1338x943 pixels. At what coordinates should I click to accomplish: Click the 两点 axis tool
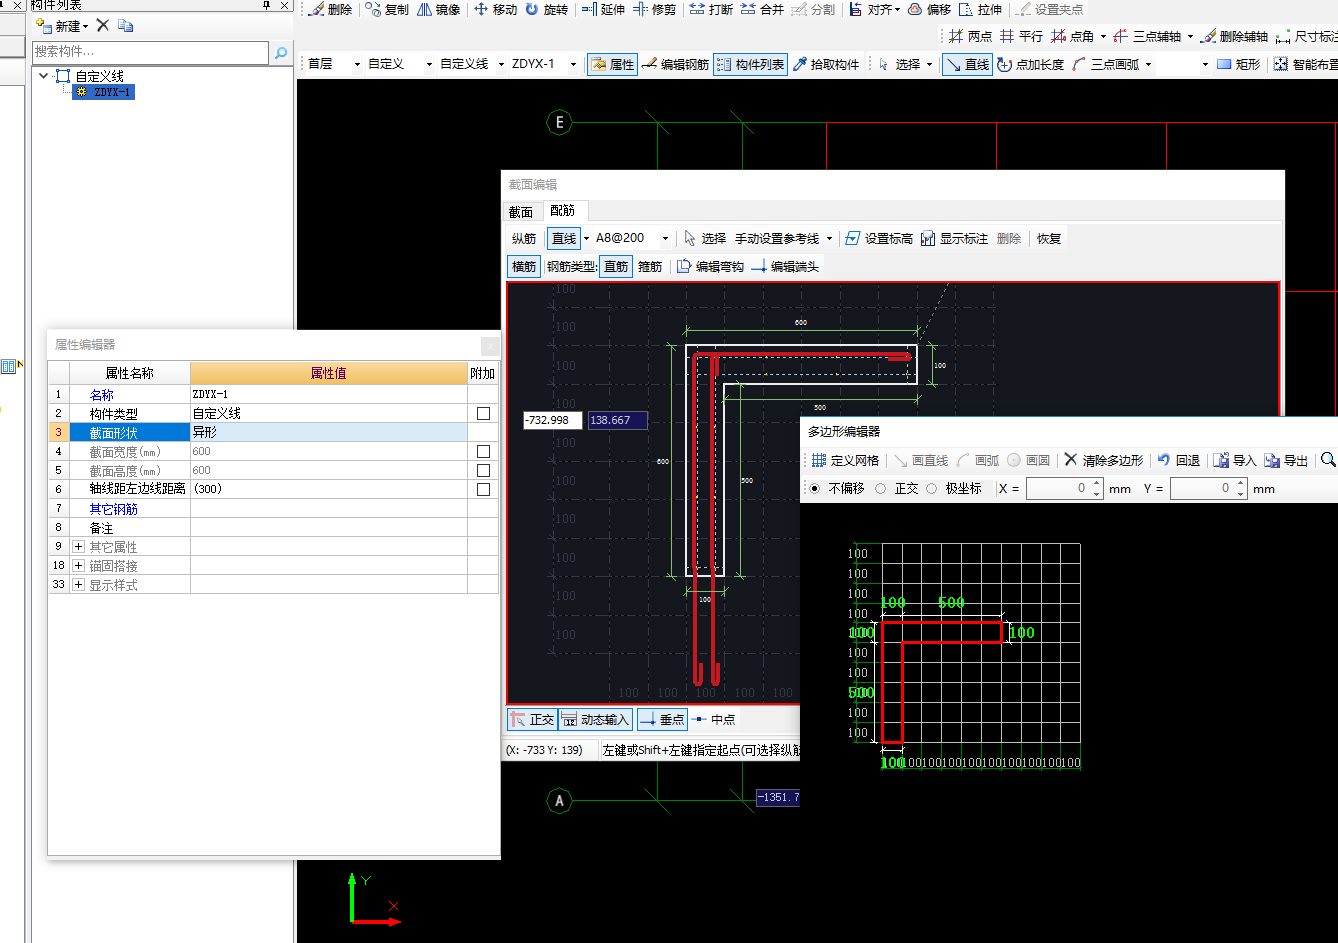970,36
